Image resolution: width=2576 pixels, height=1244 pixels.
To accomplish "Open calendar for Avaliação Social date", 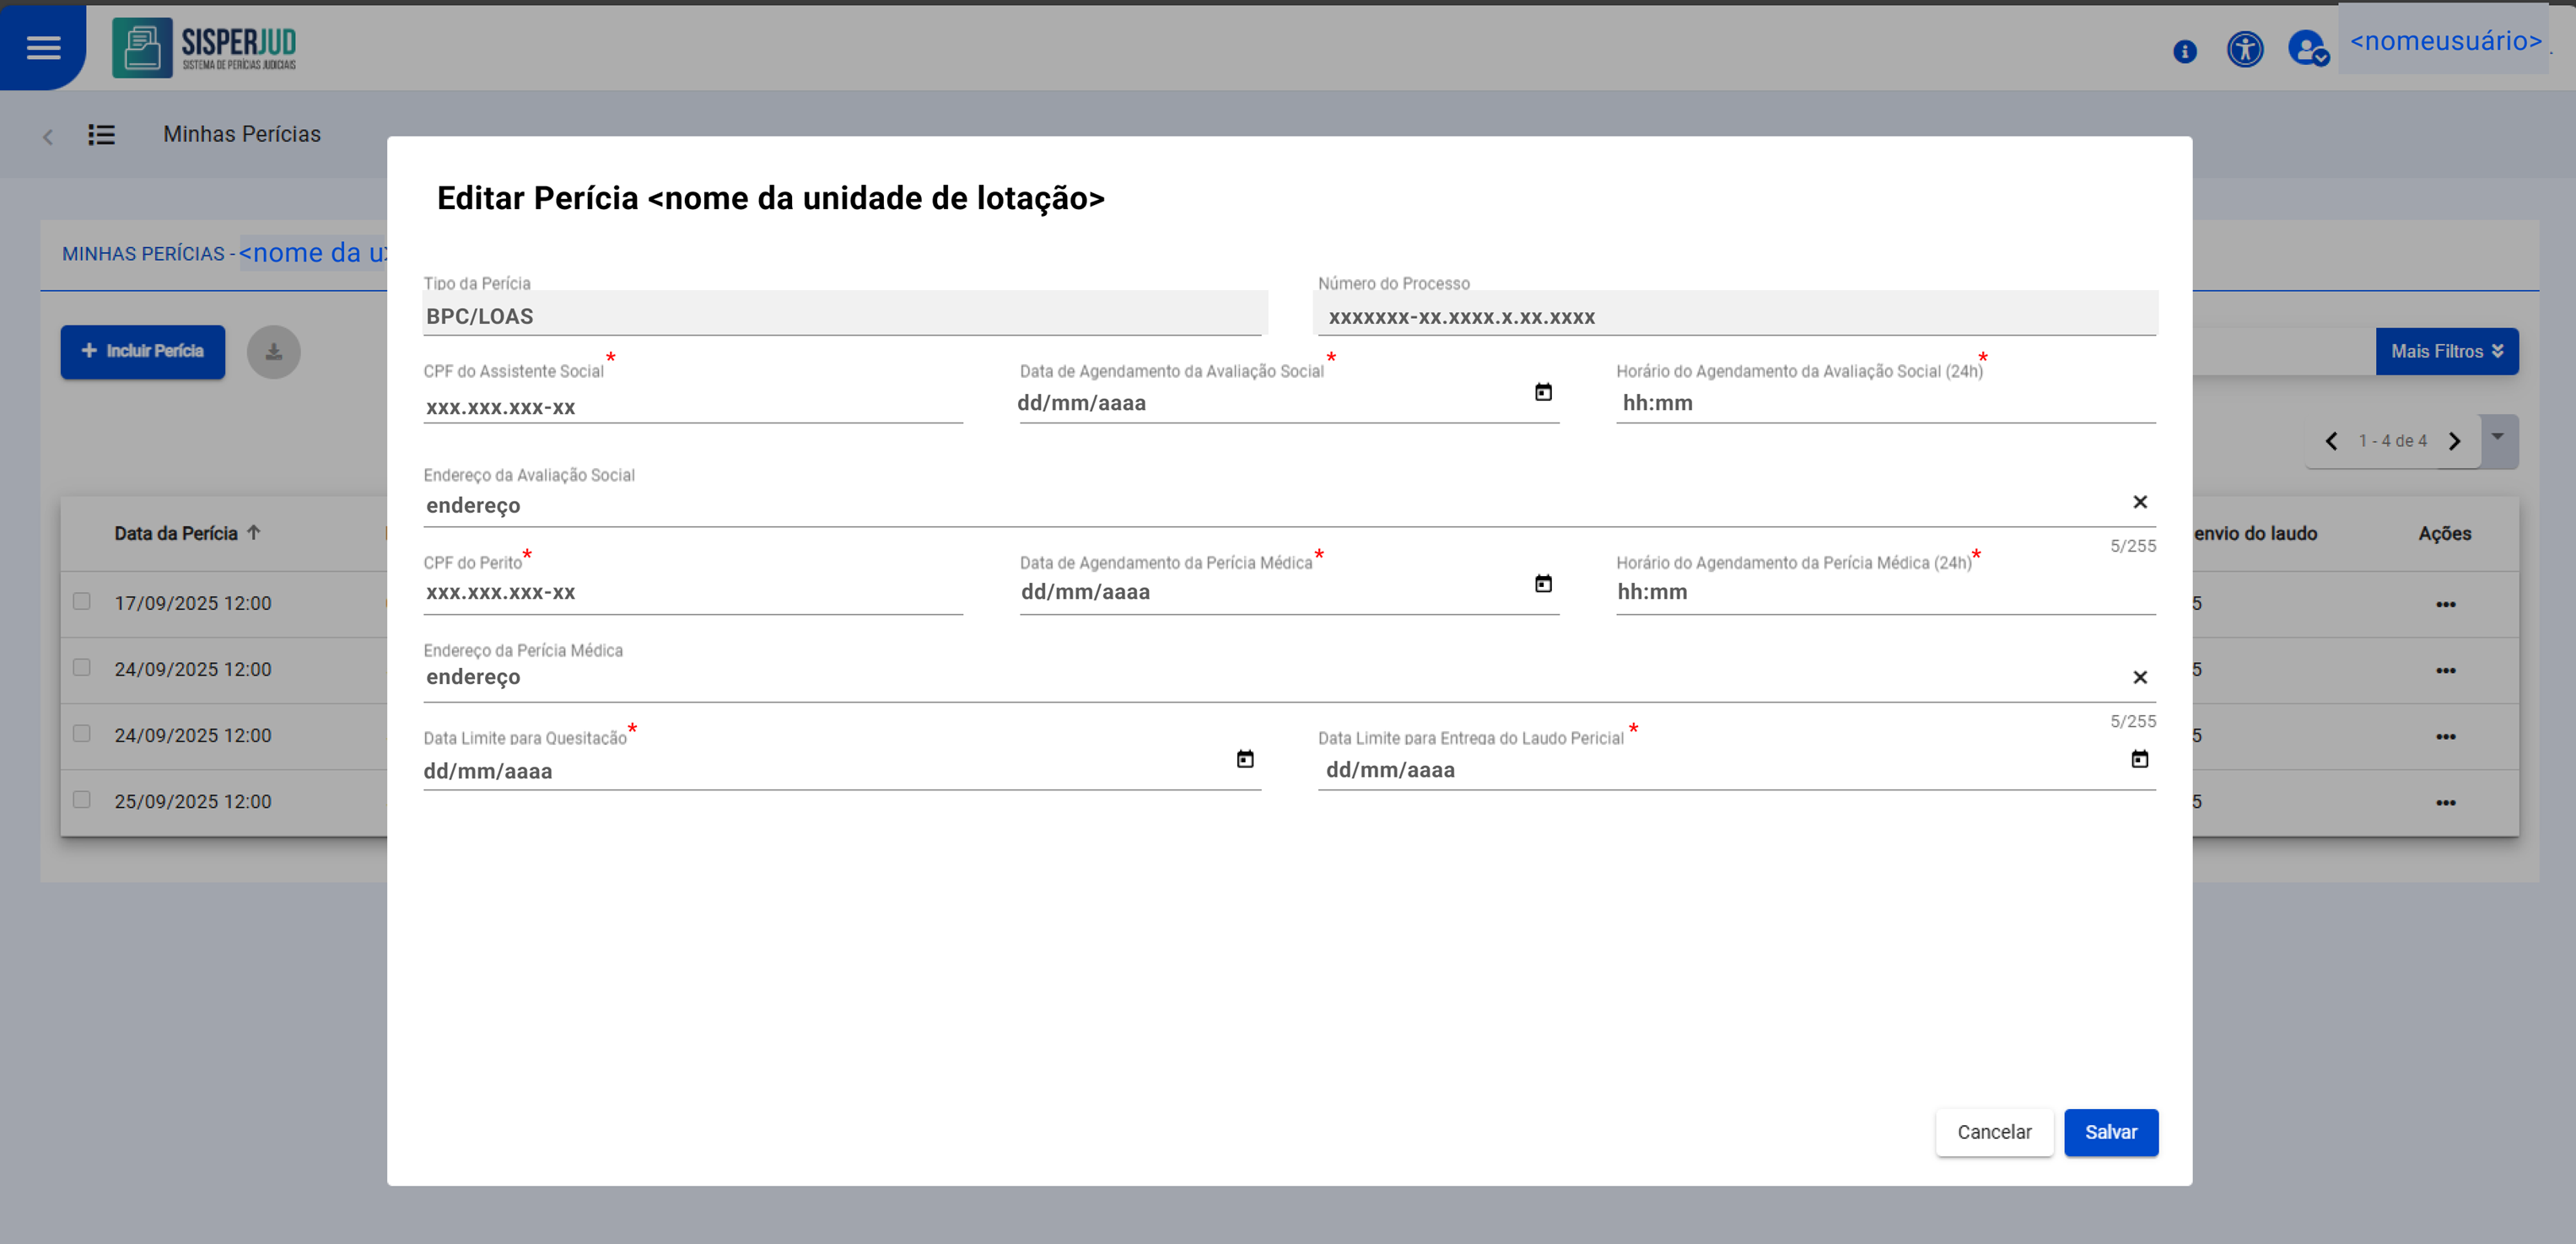I will pyautogui.click(x=1543, y=392).
